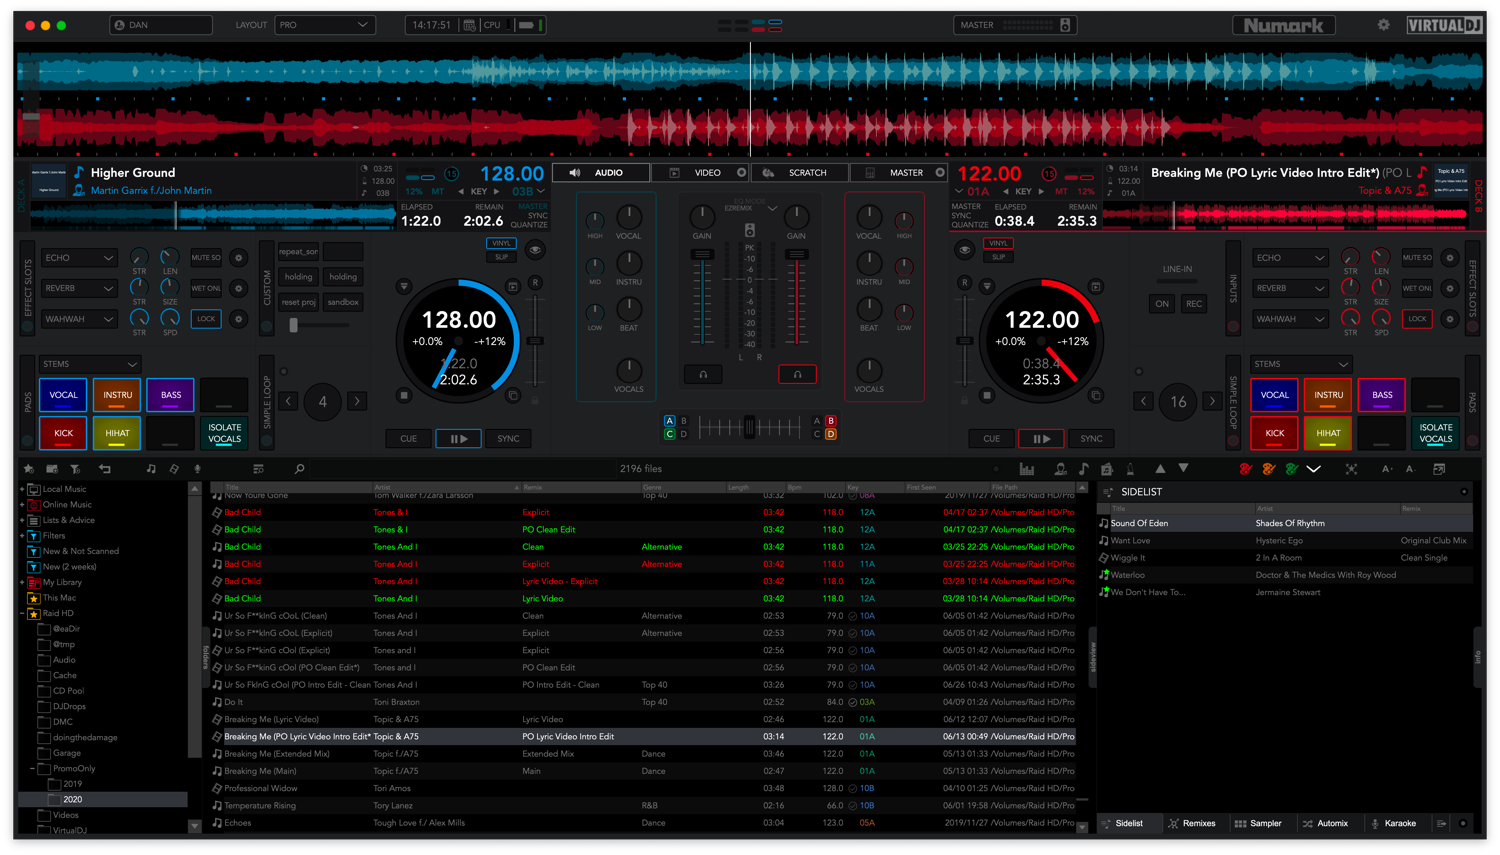Viewport: 1500px width, 855px height.
Task: Click right deck stop square icon
Action: [x=986, y=395]
